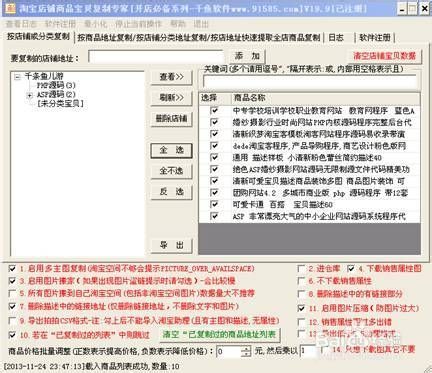Click the 反选 button

pos(171,192)
